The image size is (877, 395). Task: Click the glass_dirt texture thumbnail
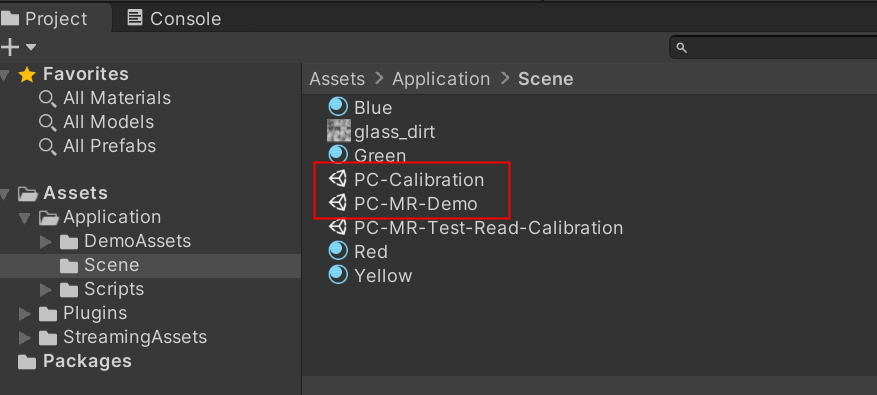[x=338, y=131]
